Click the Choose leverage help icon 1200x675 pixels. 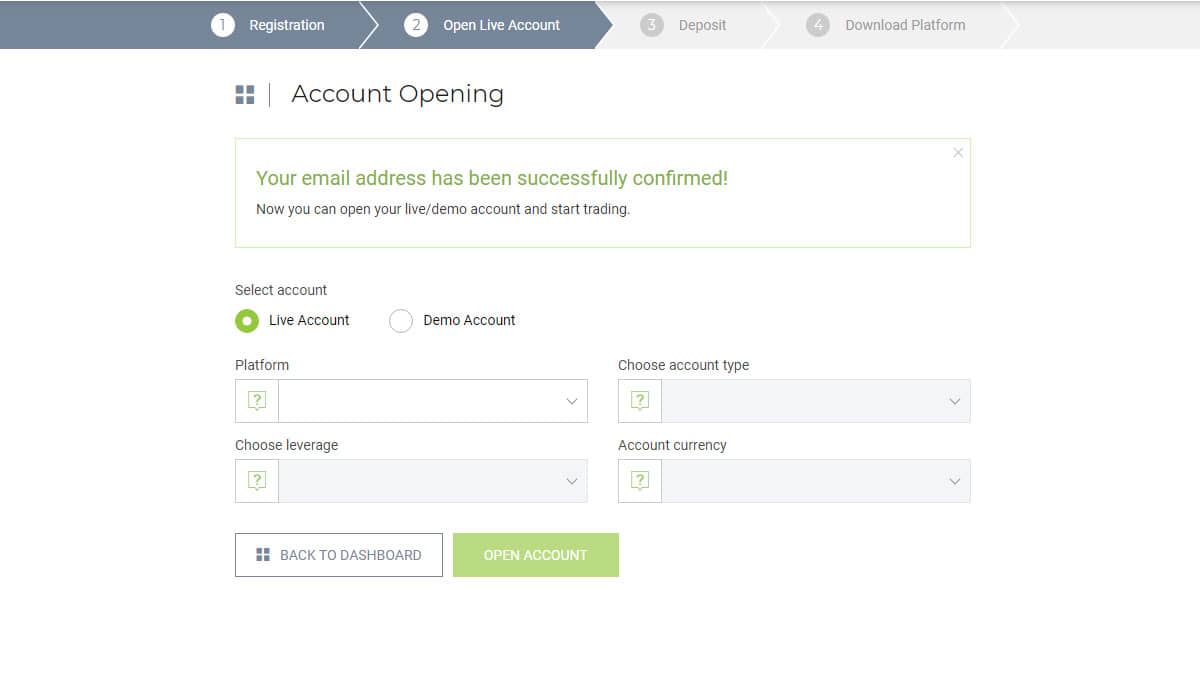(257, 481)
